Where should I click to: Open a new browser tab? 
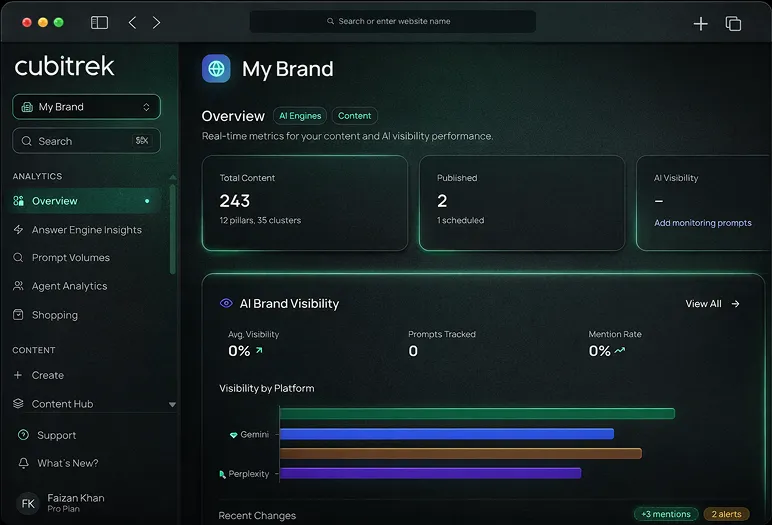[x=700, y=23]
